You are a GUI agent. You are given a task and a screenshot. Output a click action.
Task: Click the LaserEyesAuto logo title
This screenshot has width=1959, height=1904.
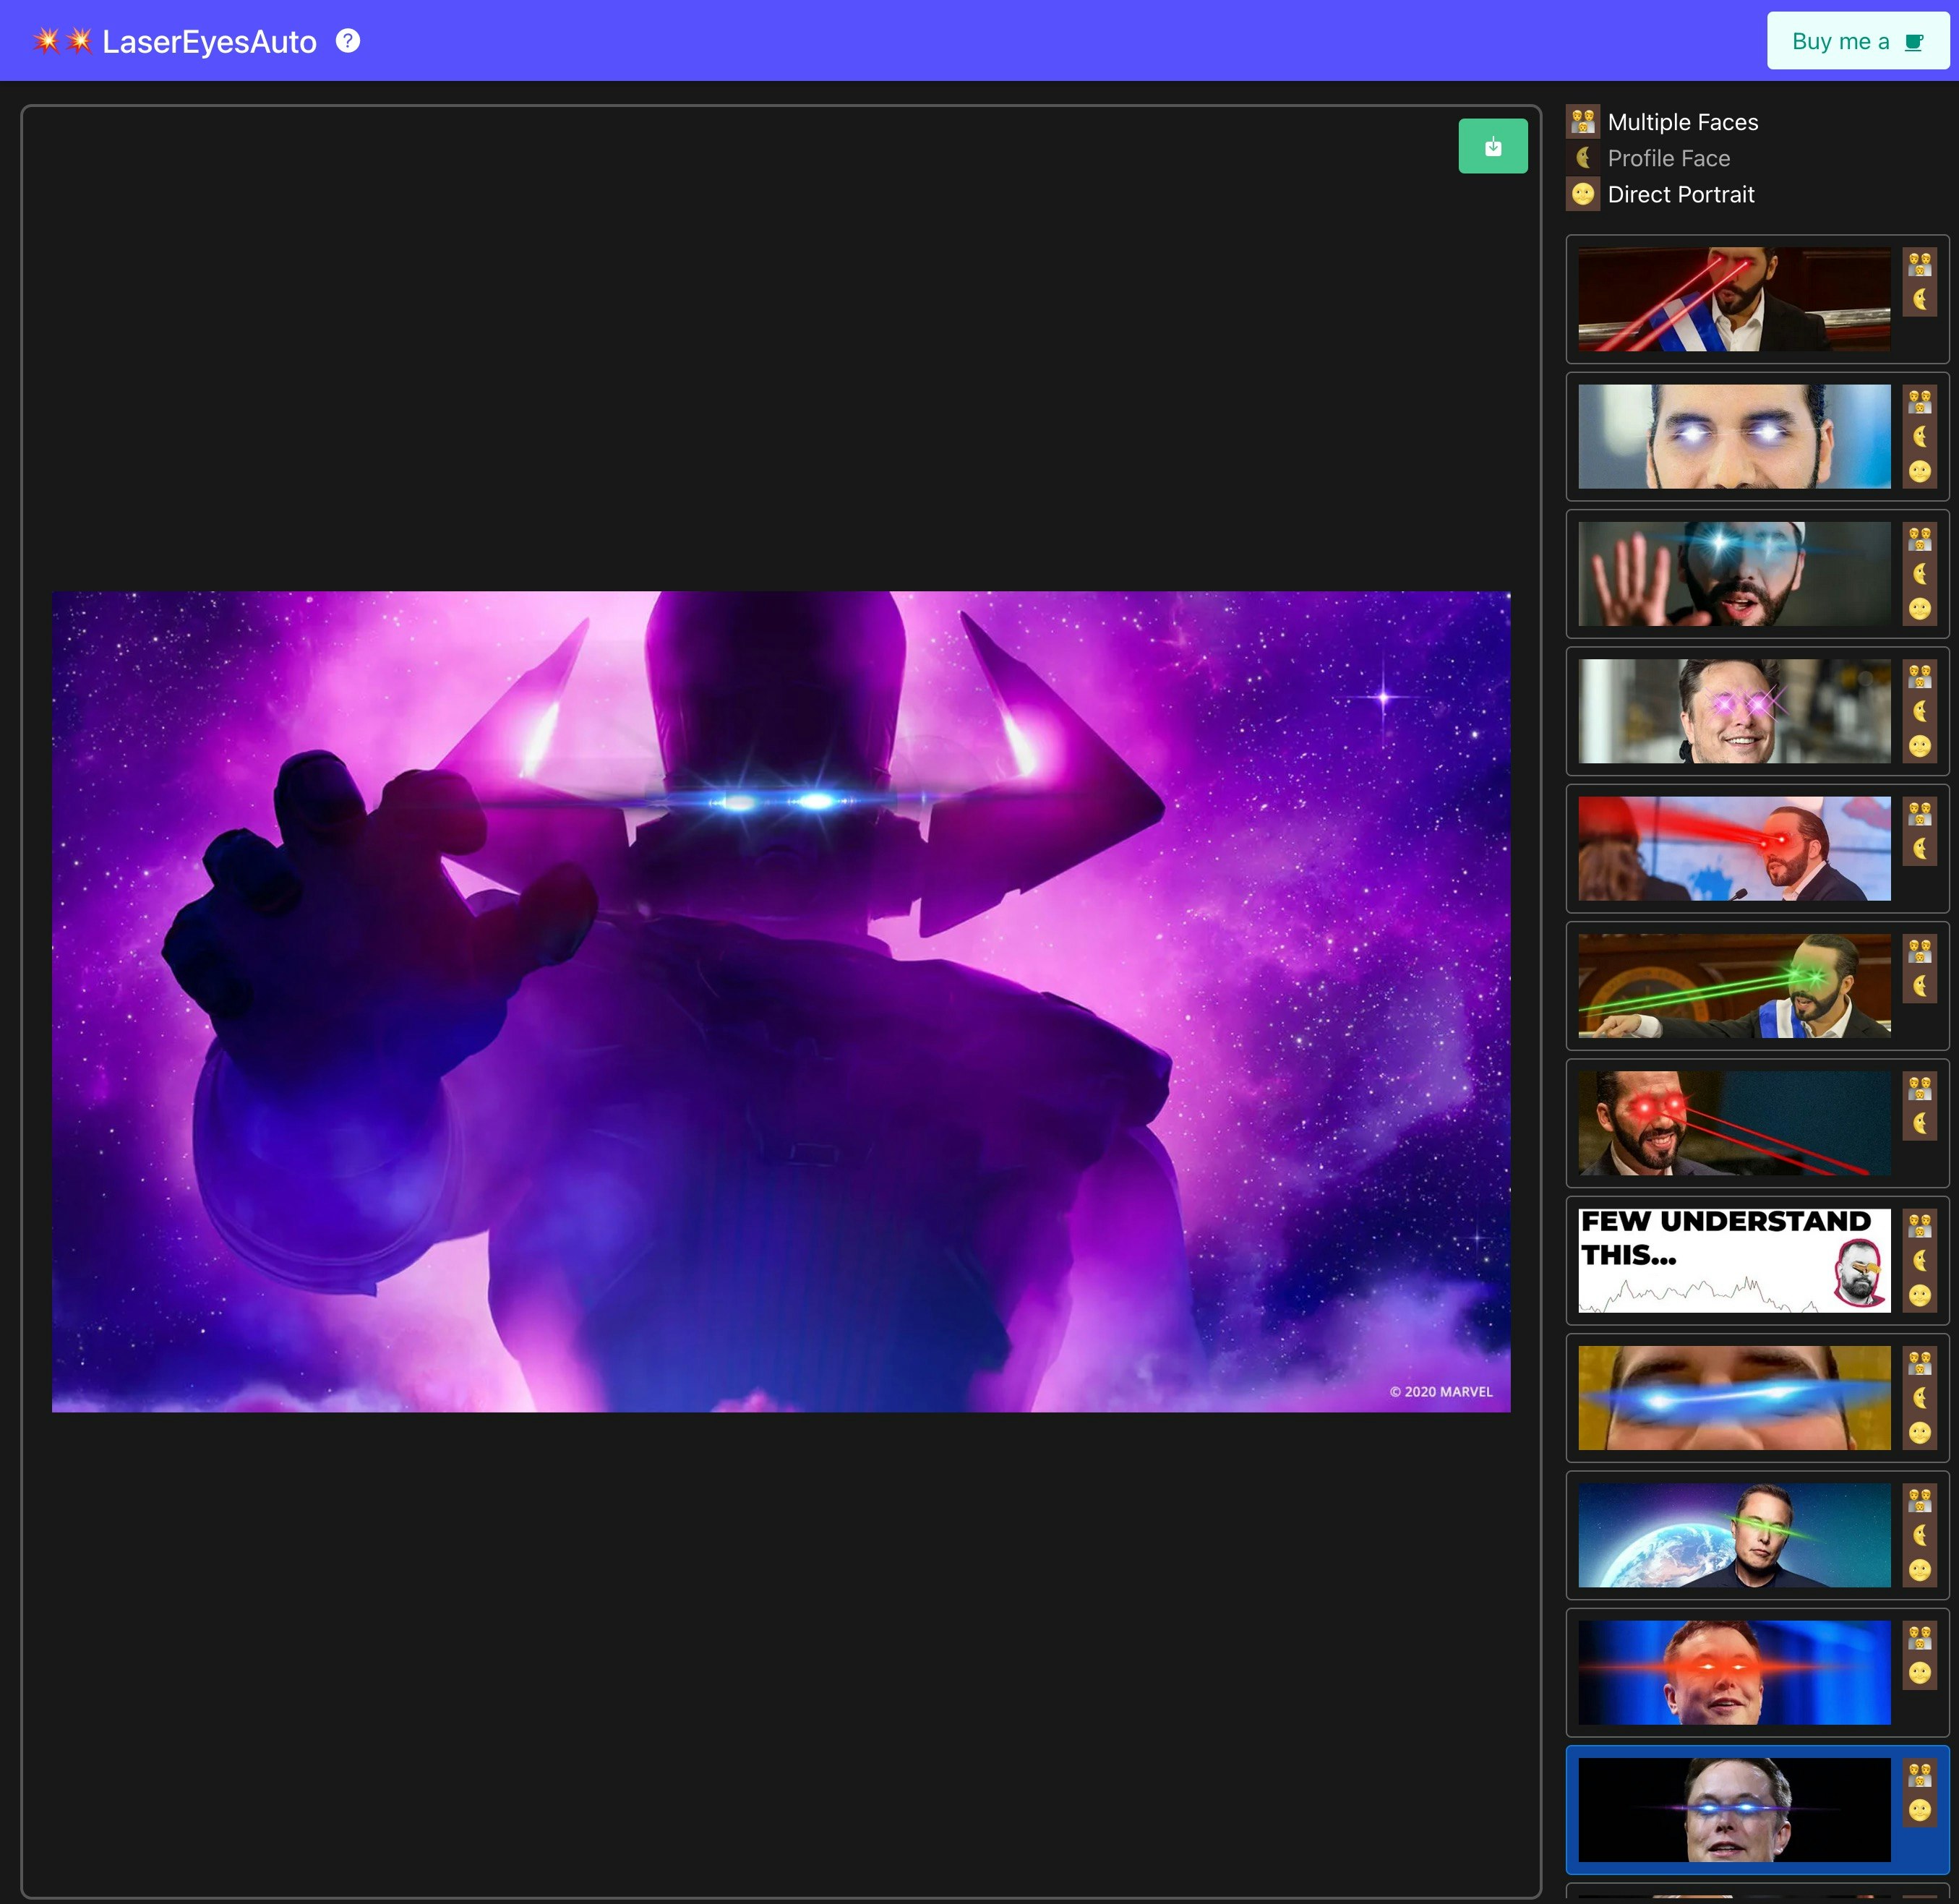(208, 41)
